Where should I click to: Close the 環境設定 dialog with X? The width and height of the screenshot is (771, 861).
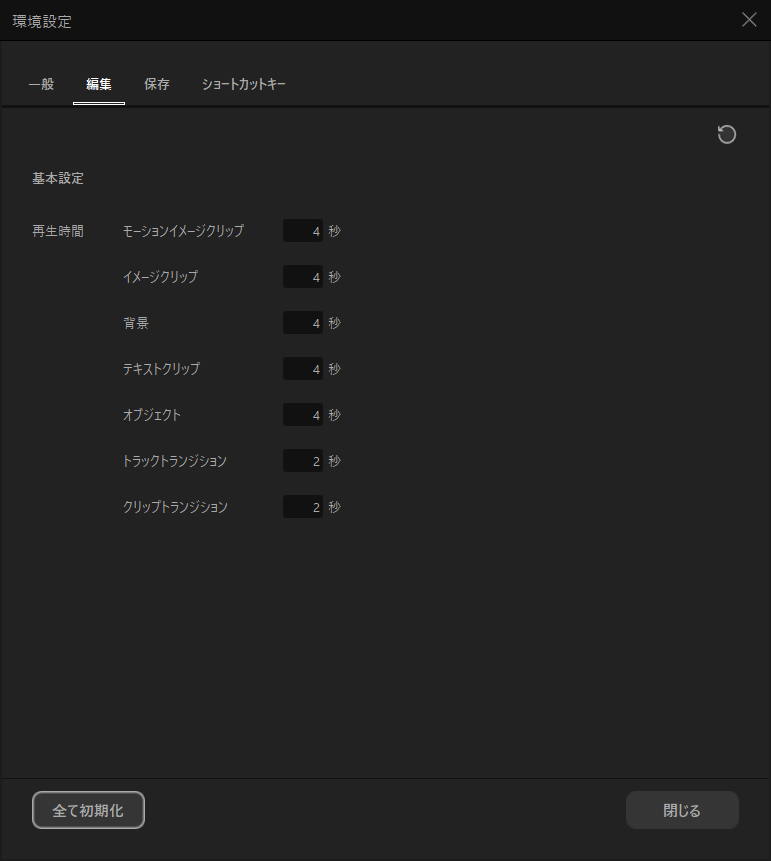(x=749, y=20)
